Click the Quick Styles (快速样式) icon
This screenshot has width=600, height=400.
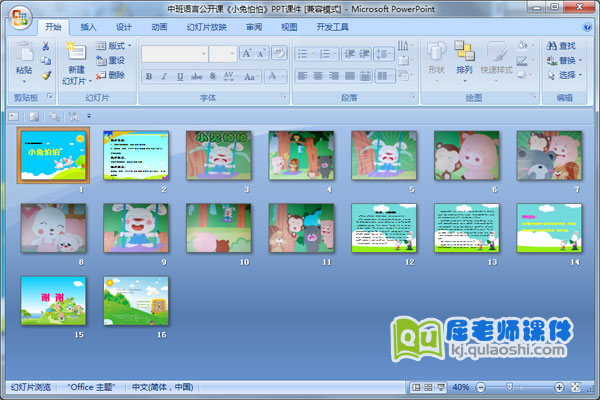tap(496, 51)
